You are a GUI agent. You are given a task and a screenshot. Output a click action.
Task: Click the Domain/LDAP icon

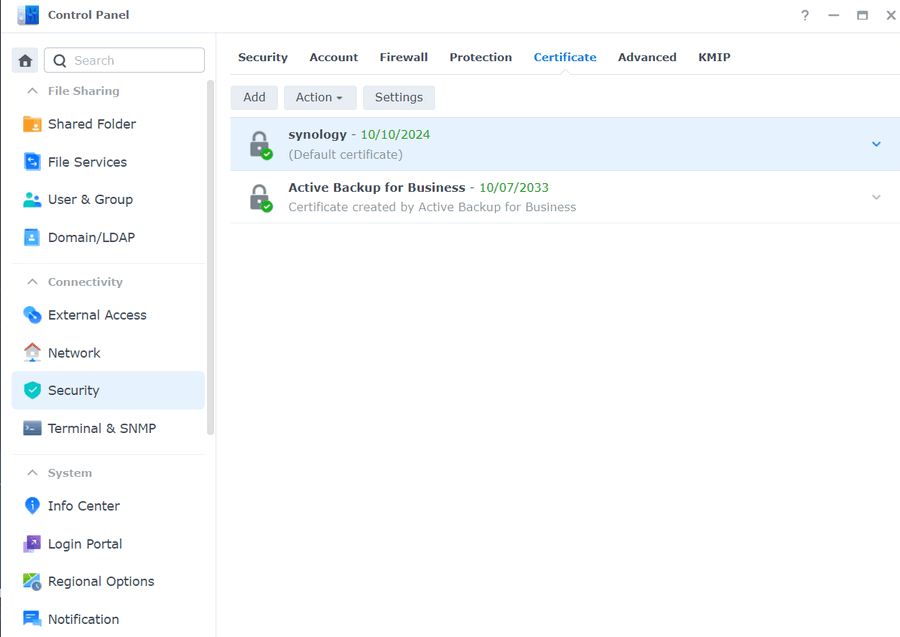[32, 237]
